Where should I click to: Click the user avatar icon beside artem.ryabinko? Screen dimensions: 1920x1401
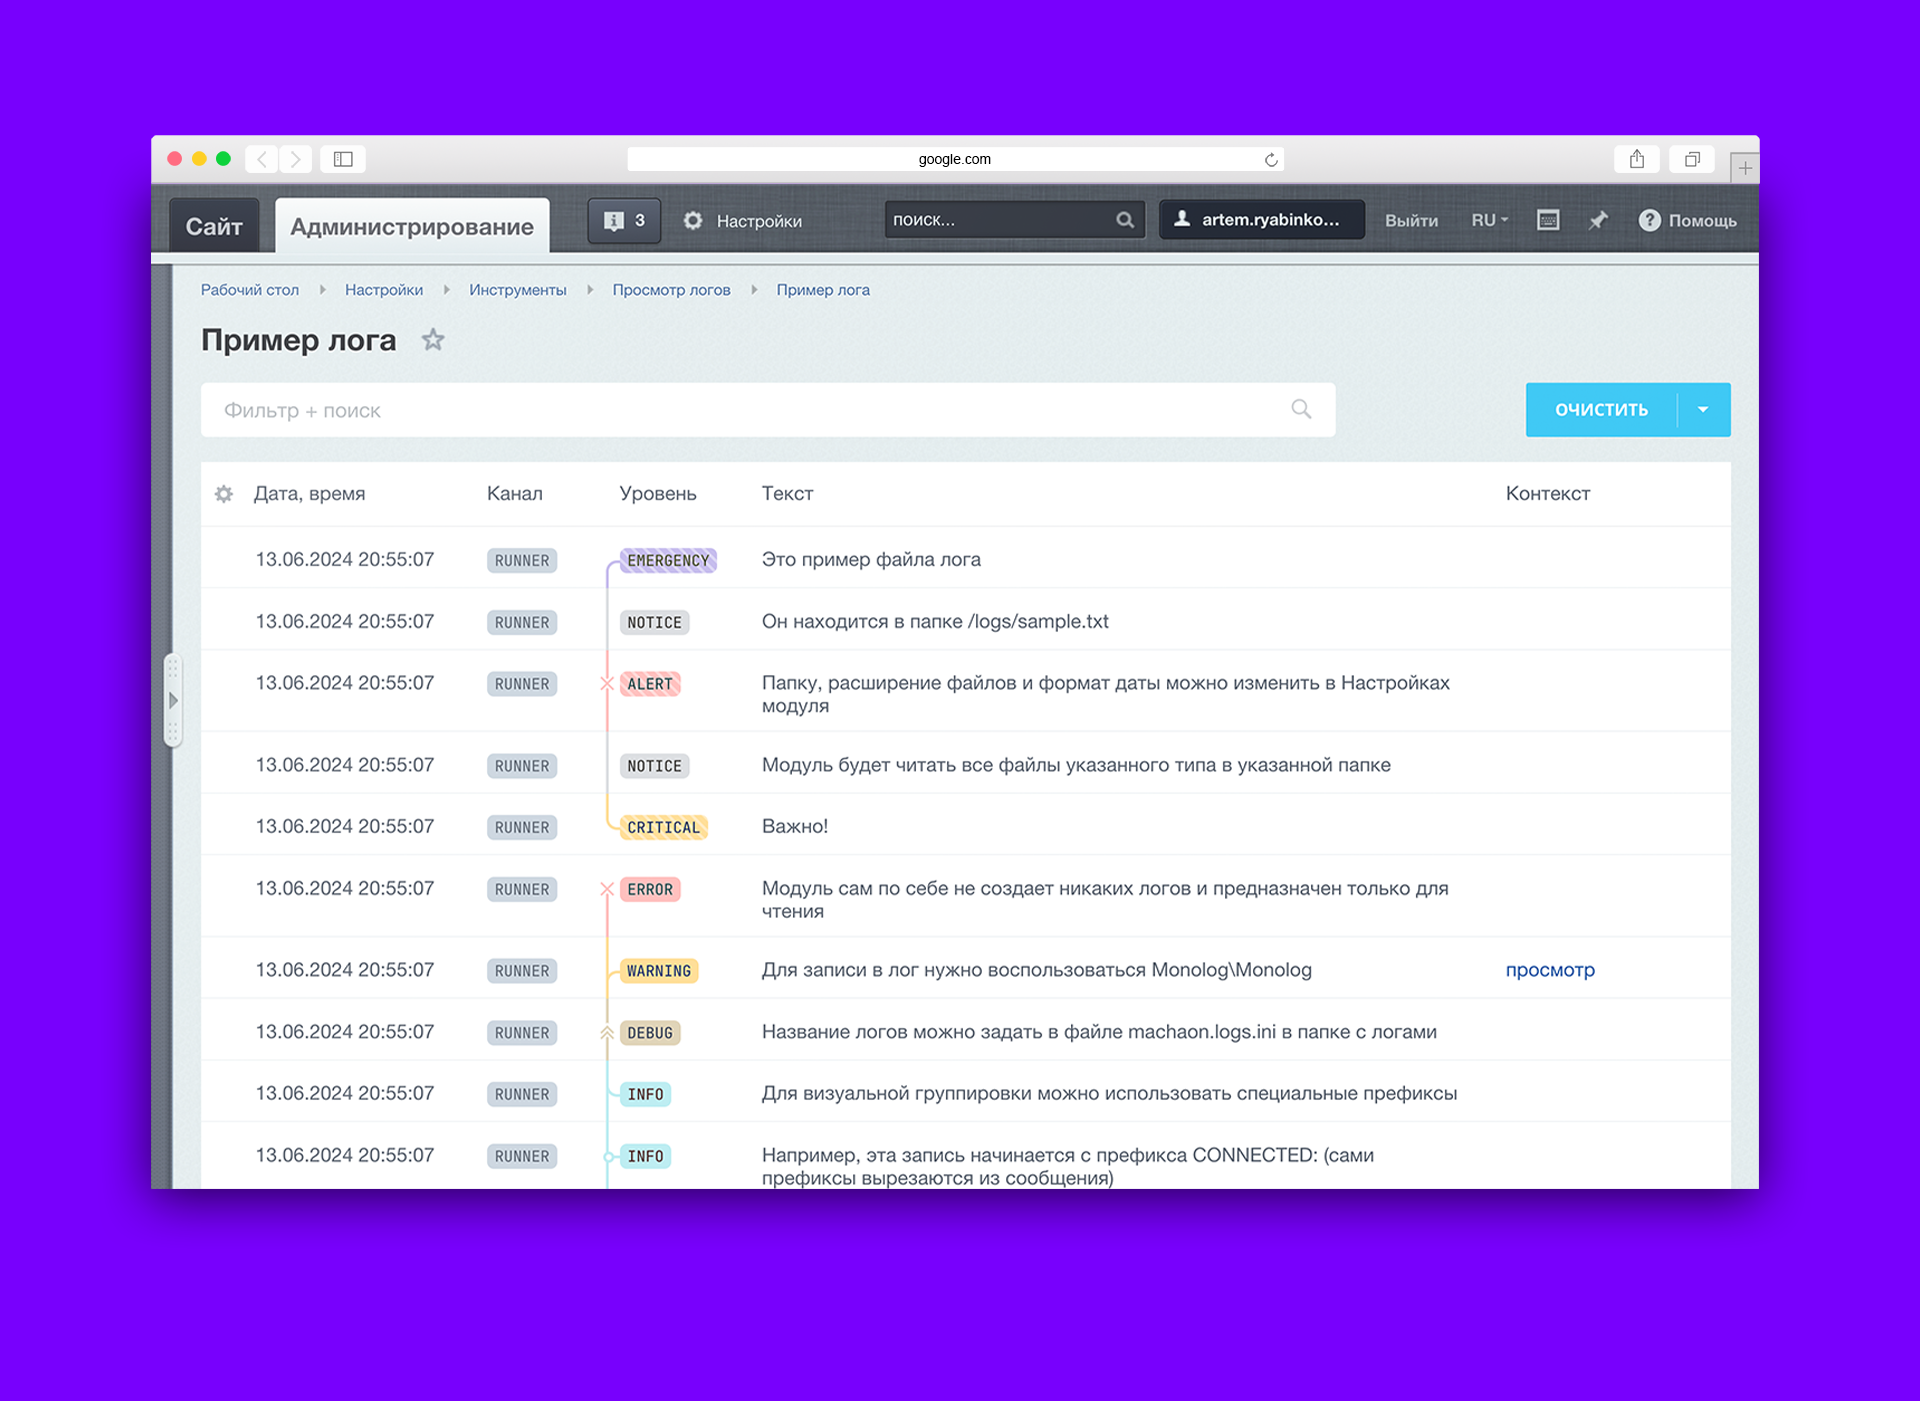pyautogui.click(x=1182, y=219)
